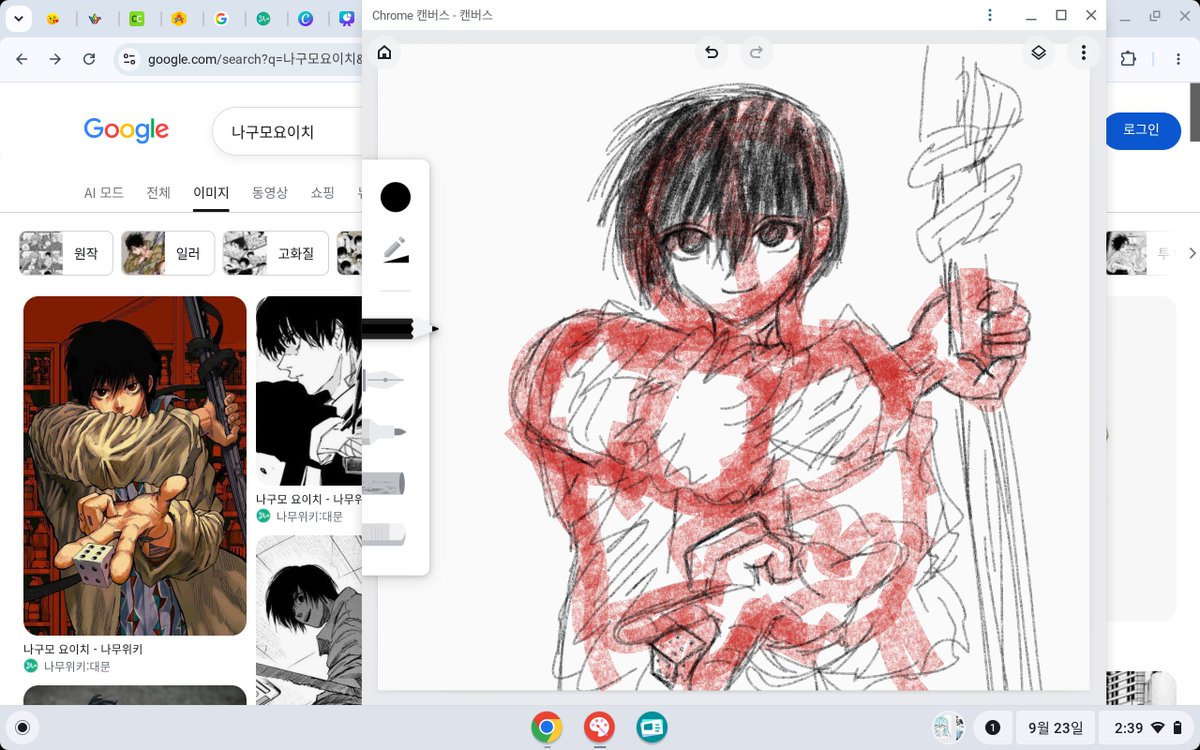This screenshot has width=1200, height=750.
Task: Go back in the Chrome browser
Action: pyautogui.click(x=22, y=59)
